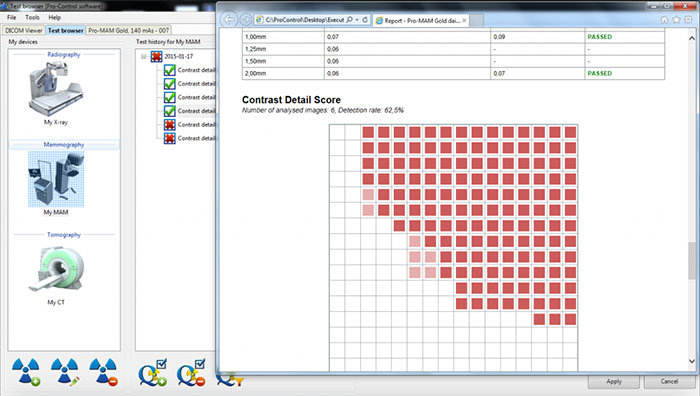The height and width of the screenshot is (396, 700).
Task: Open the Tools menu
Action: [32, 17]
